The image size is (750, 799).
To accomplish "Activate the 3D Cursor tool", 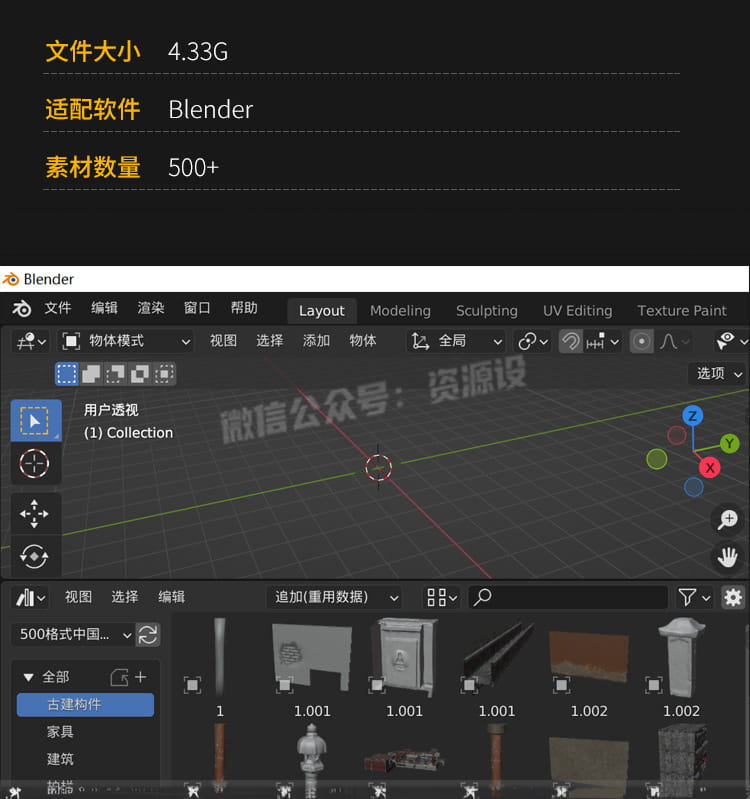I will coord(35,464).
